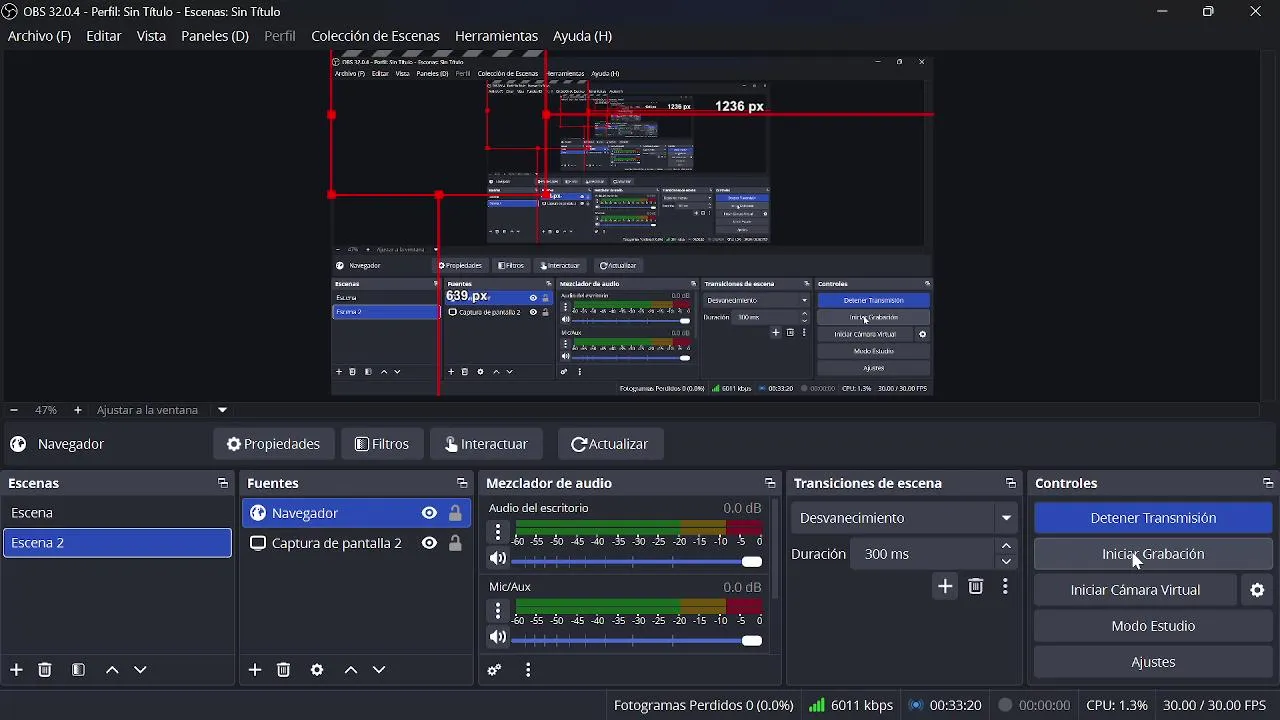Click Detener Transmisión button
The width and height of the screenshot is (1280, 720).
coord(1153,518)
